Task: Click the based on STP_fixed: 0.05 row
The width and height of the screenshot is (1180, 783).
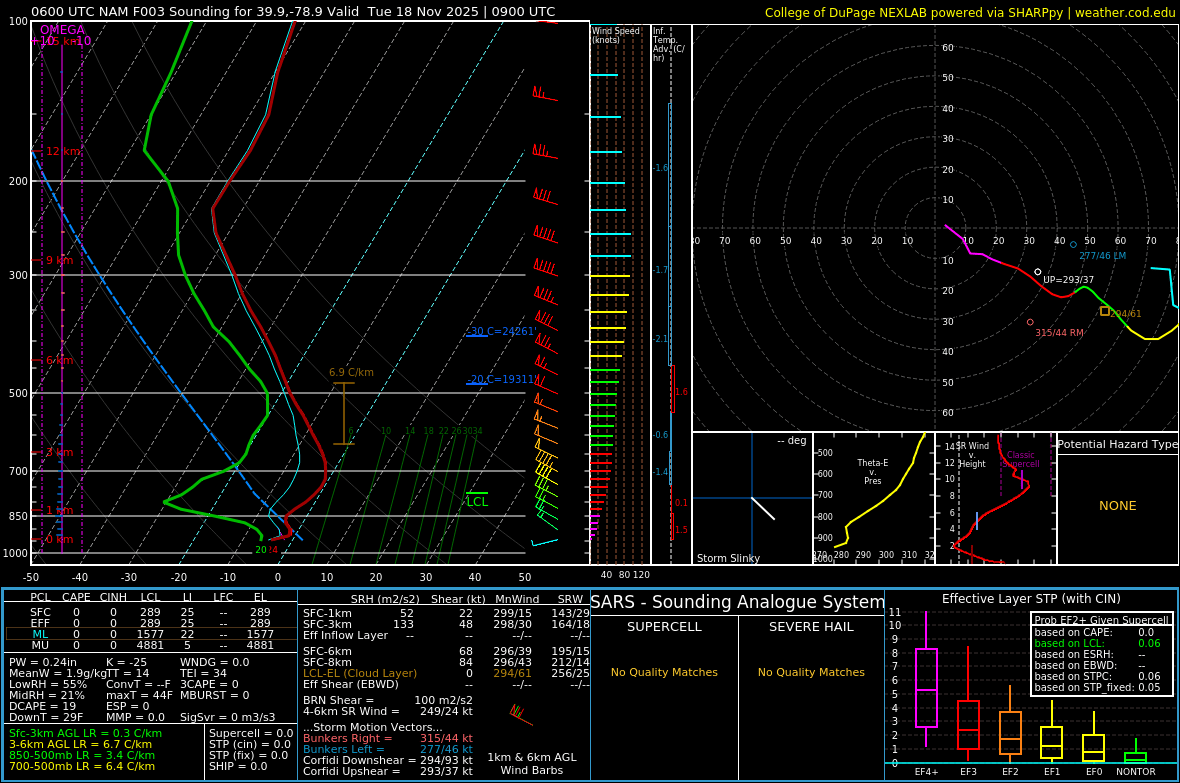Action: tap(1097, 687)
